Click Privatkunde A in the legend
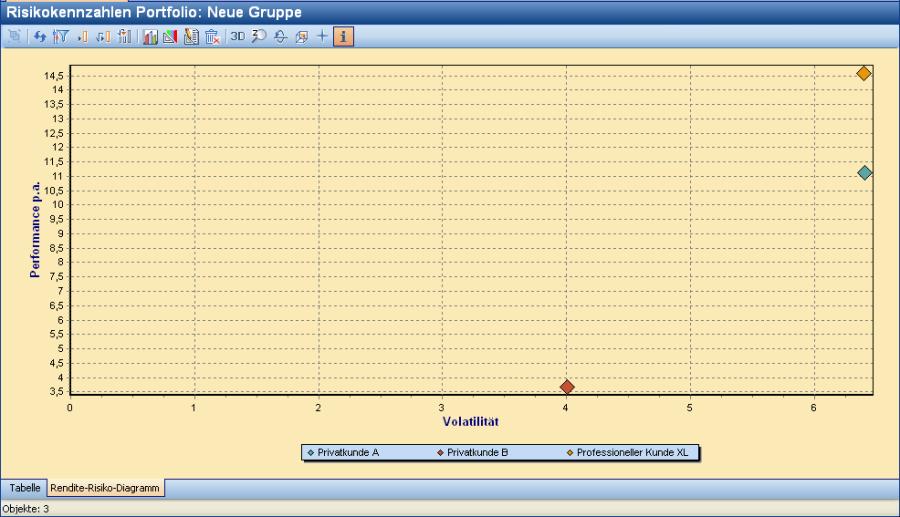This screenshot has height=517, width=900. (347, 453)
